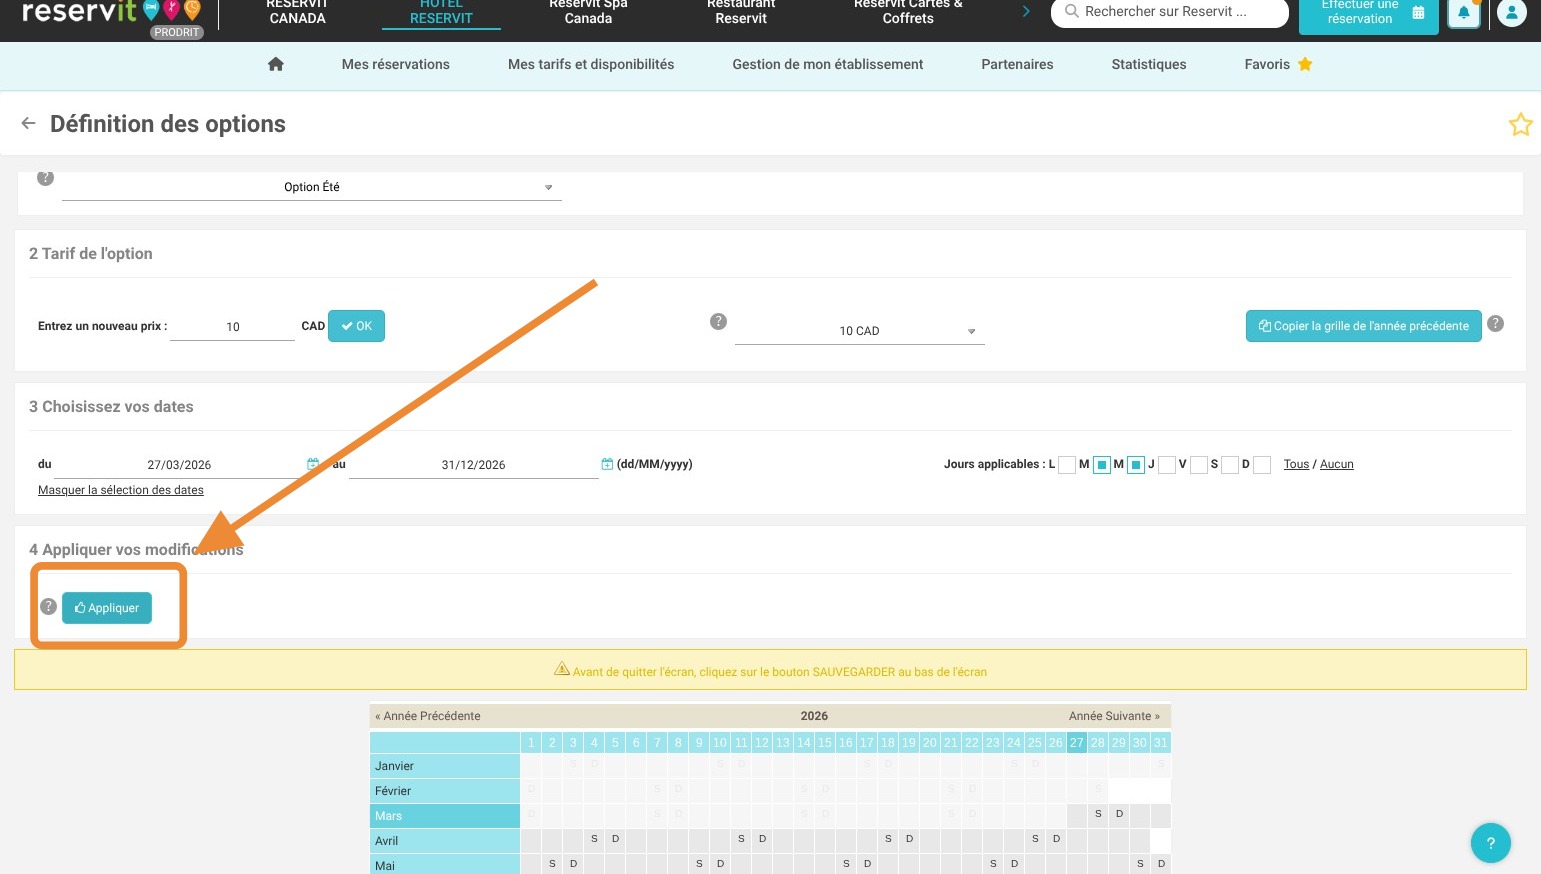
Task: Switch to Reservit Spa Canada tab
Action: pos(588,12)
